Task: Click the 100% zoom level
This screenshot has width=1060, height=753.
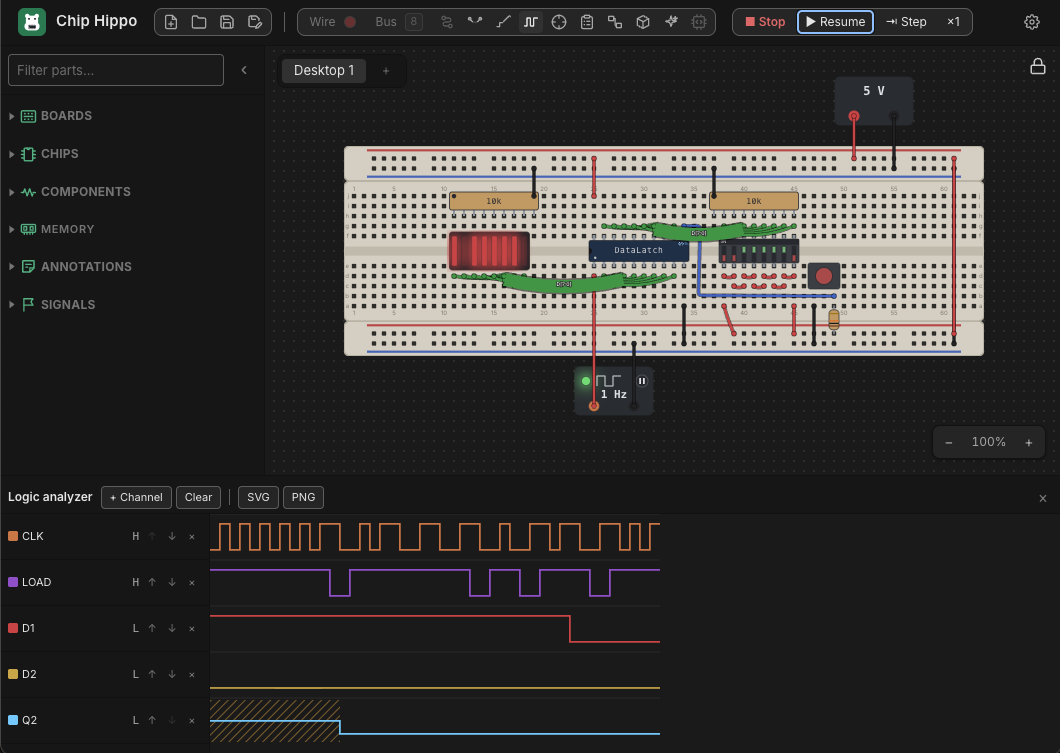Action: tap(988, 442)
